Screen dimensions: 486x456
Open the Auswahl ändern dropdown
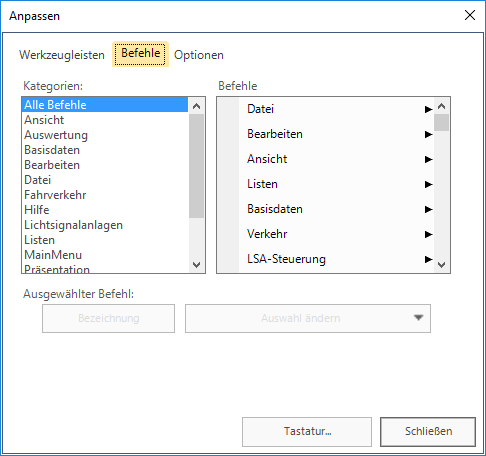tap(308, 318)
